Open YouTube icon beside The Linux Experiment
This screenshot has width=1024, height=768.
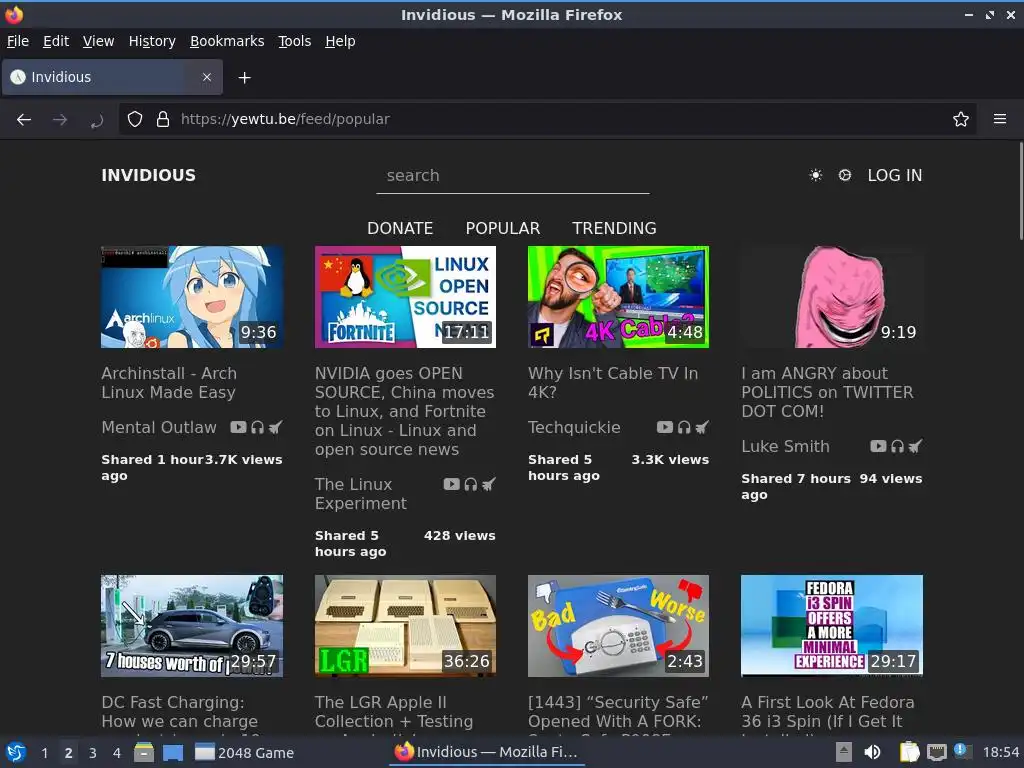452,484
